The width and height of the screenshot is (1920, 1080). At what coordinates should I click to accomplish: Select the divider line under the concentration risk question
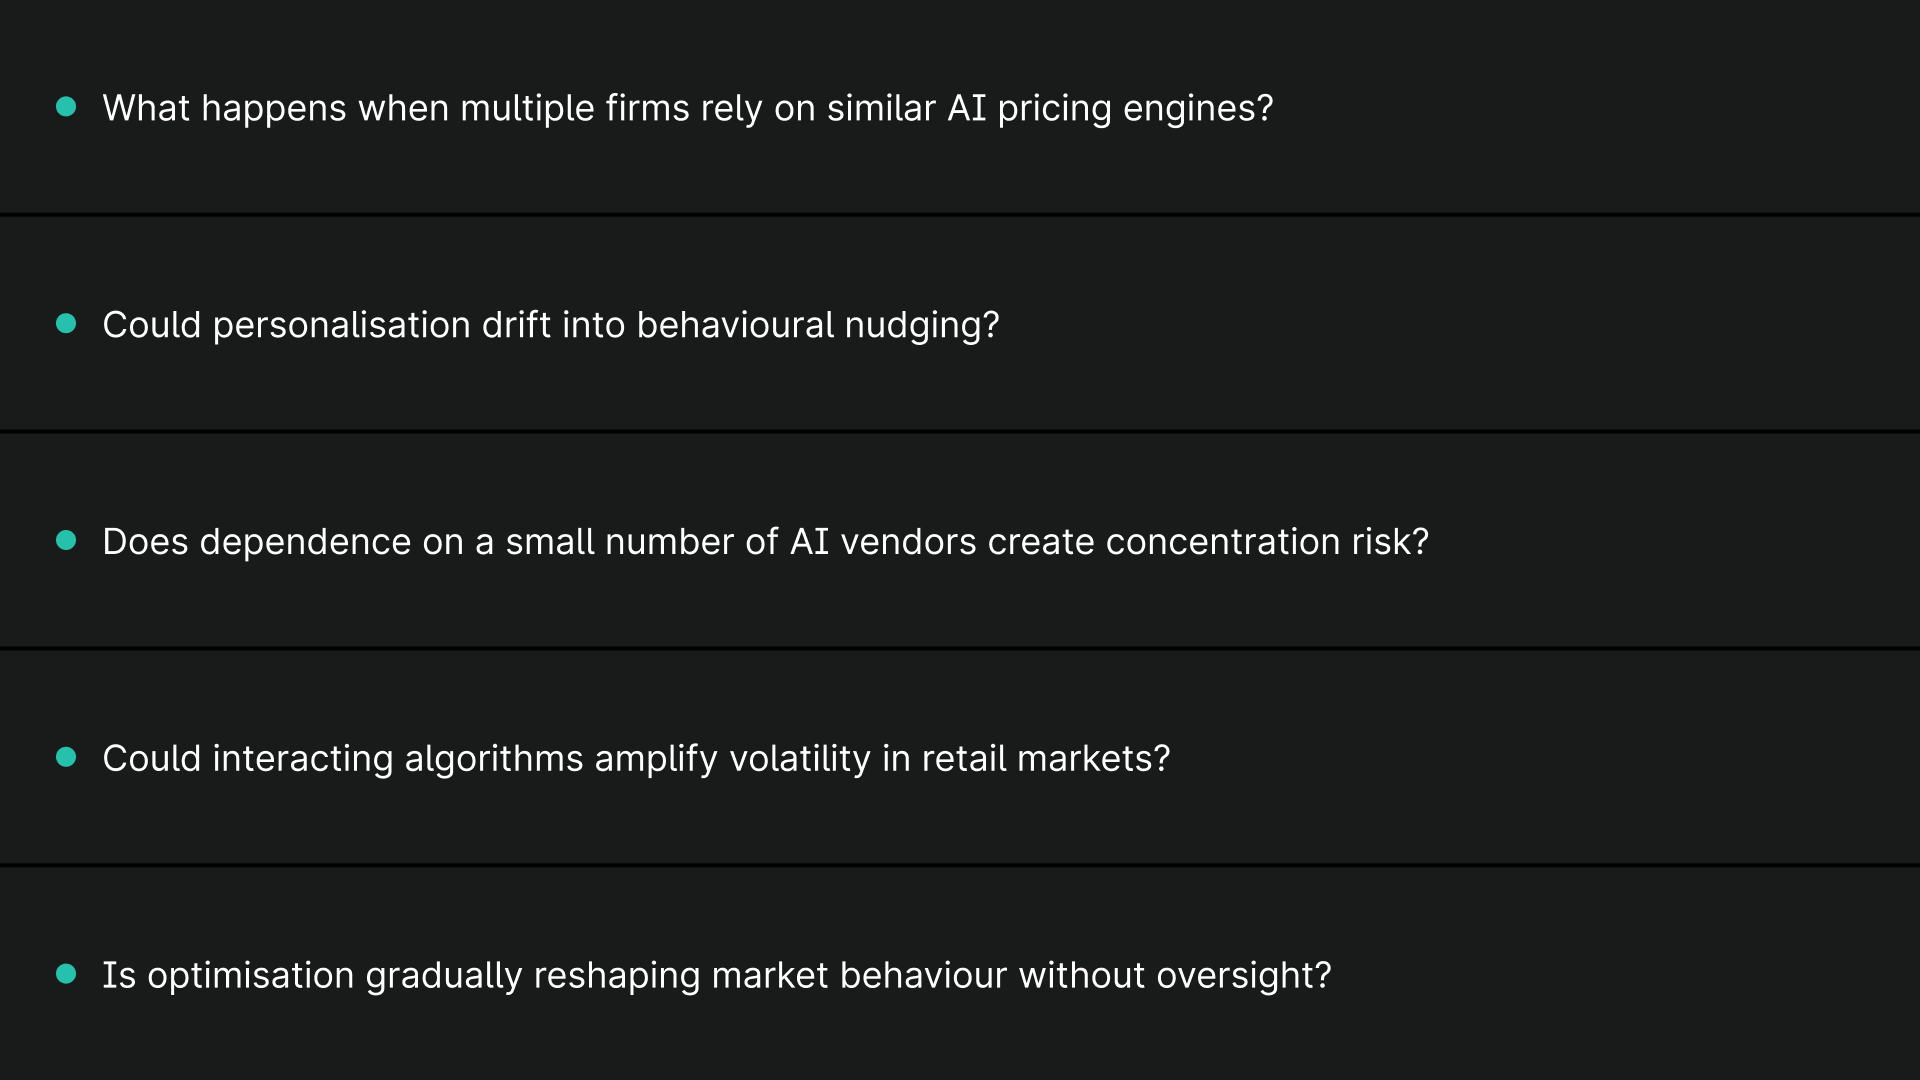point(960,648)
